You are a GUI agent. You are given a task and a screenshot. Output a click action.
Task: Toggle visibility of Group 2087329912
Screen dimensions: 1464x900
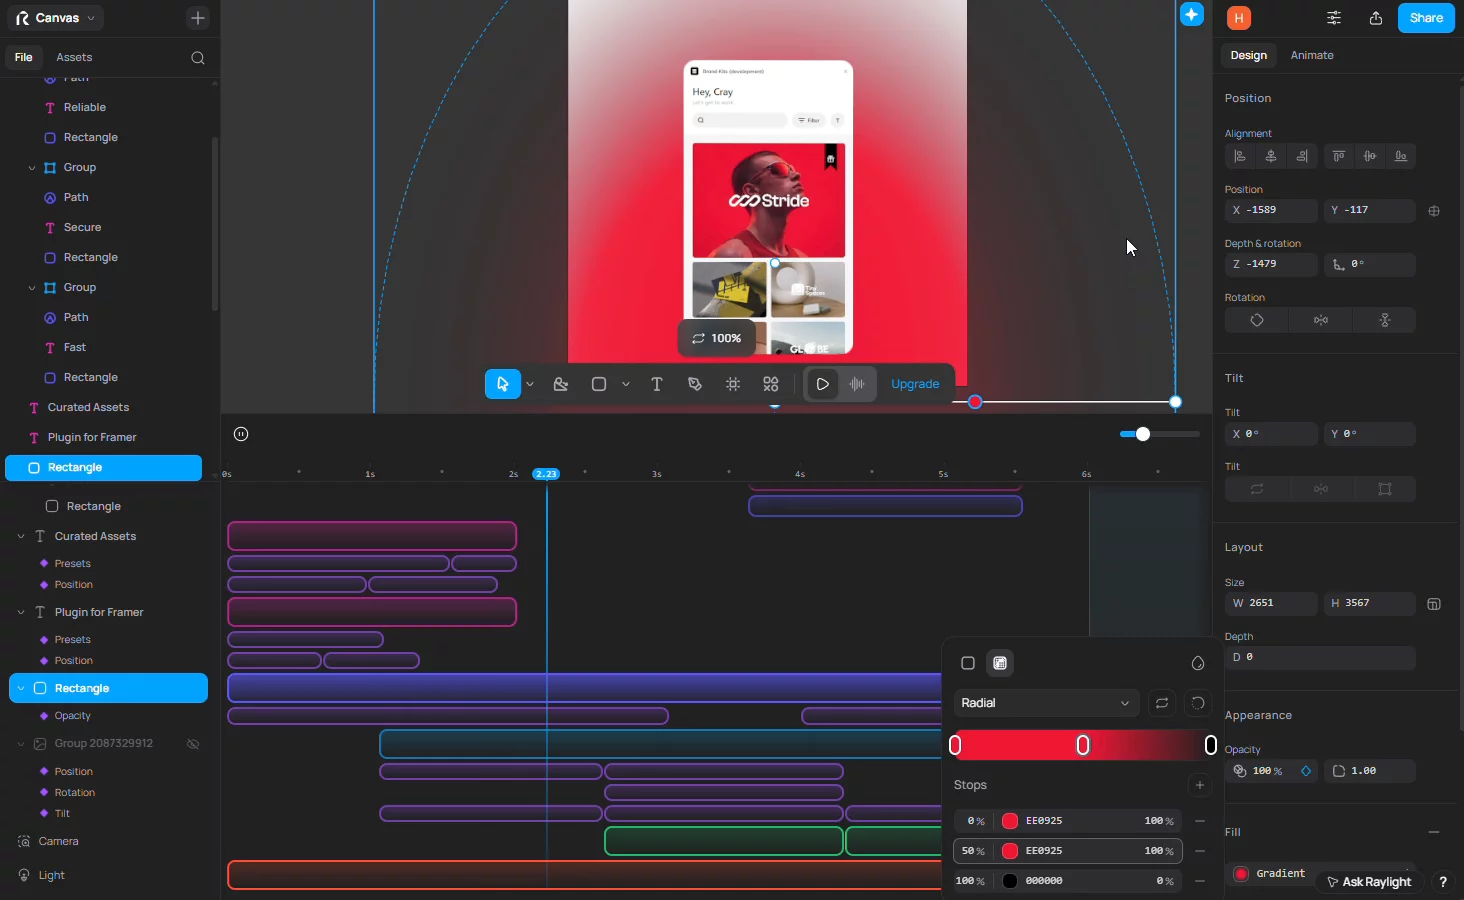pyautogui.click(x=193, y=744)
